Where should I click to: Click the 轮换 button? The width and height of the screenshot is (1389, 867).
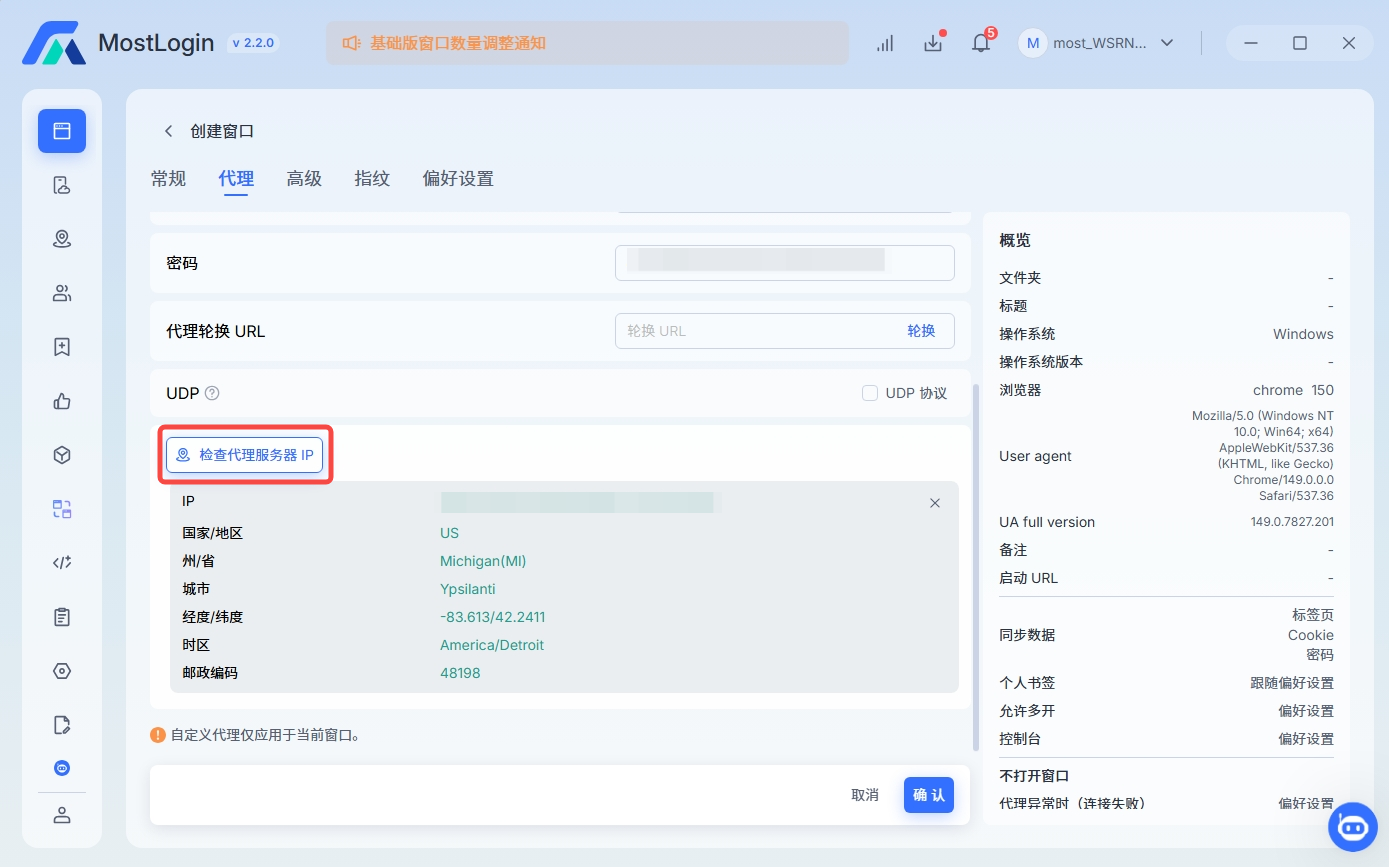tap(921, 331)
